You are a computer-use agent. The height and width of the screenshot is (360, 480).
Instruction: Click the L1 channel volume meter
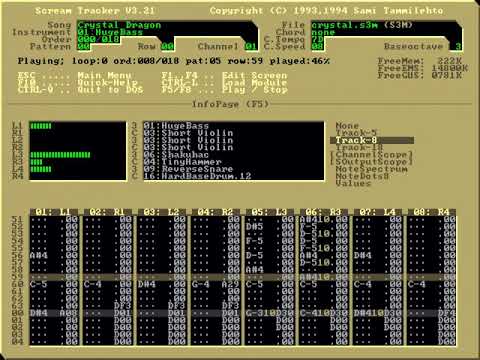pos(78,126)
